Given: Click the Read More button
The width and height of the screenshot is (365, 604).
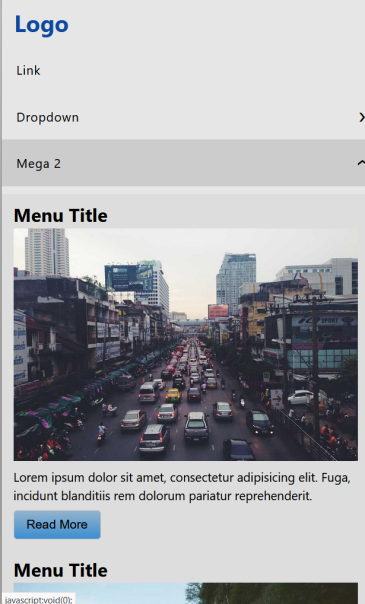Looking at the screenshot, I should click(57, 524).
